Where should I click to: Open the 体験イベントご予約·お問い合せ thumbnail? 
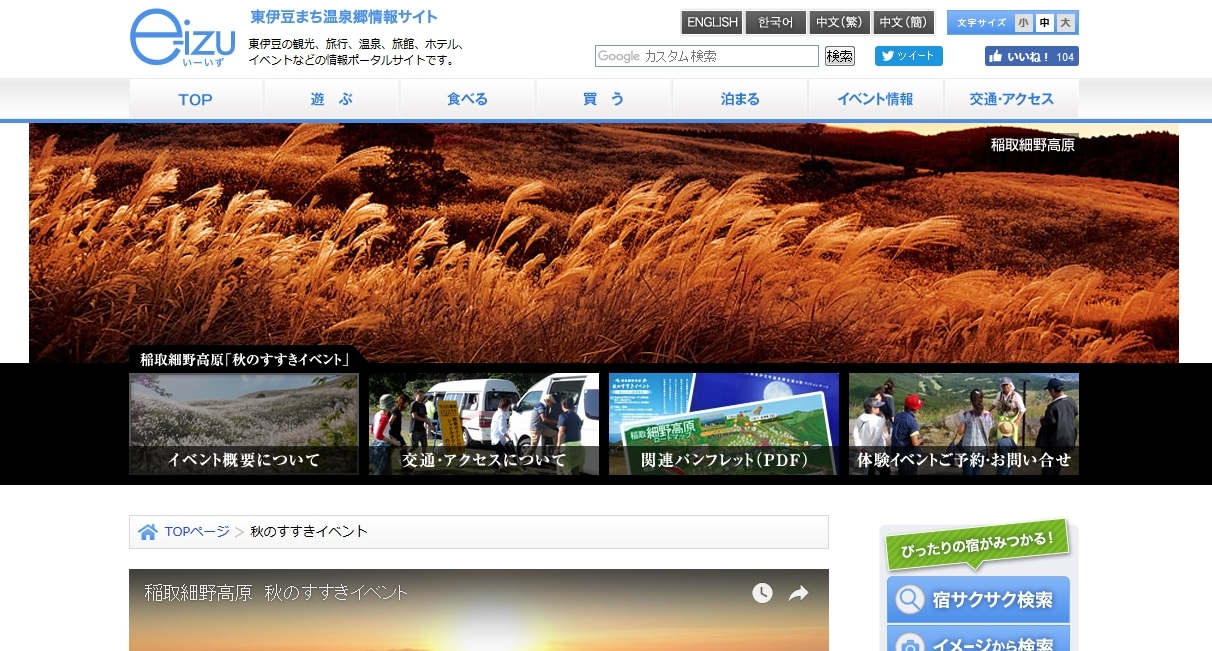coord(964,424)
